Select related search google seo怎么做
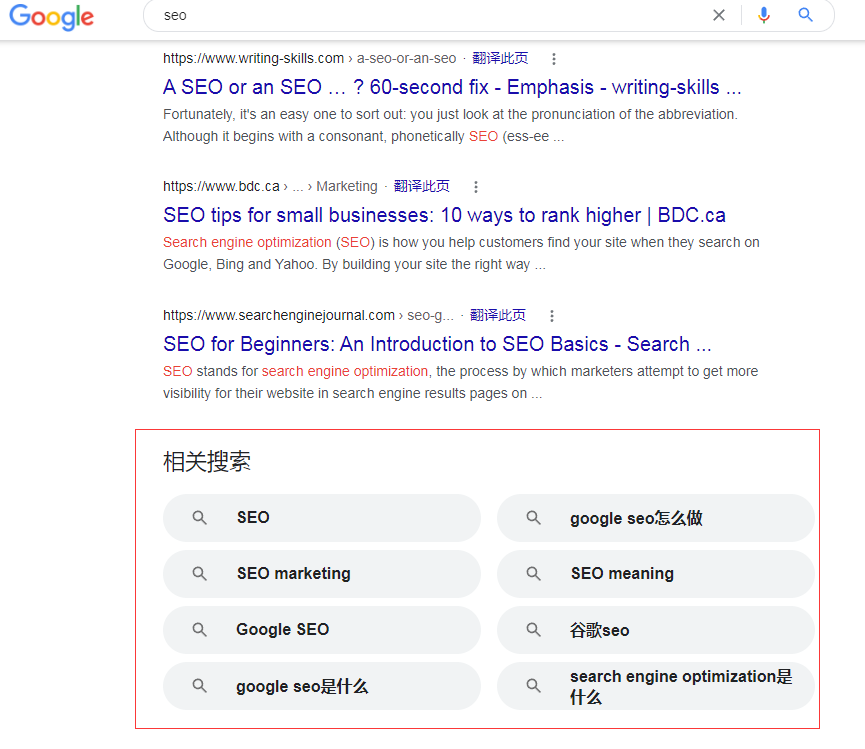Image resolution: width=865 pixels, height=749 pixels. (656, 518)
